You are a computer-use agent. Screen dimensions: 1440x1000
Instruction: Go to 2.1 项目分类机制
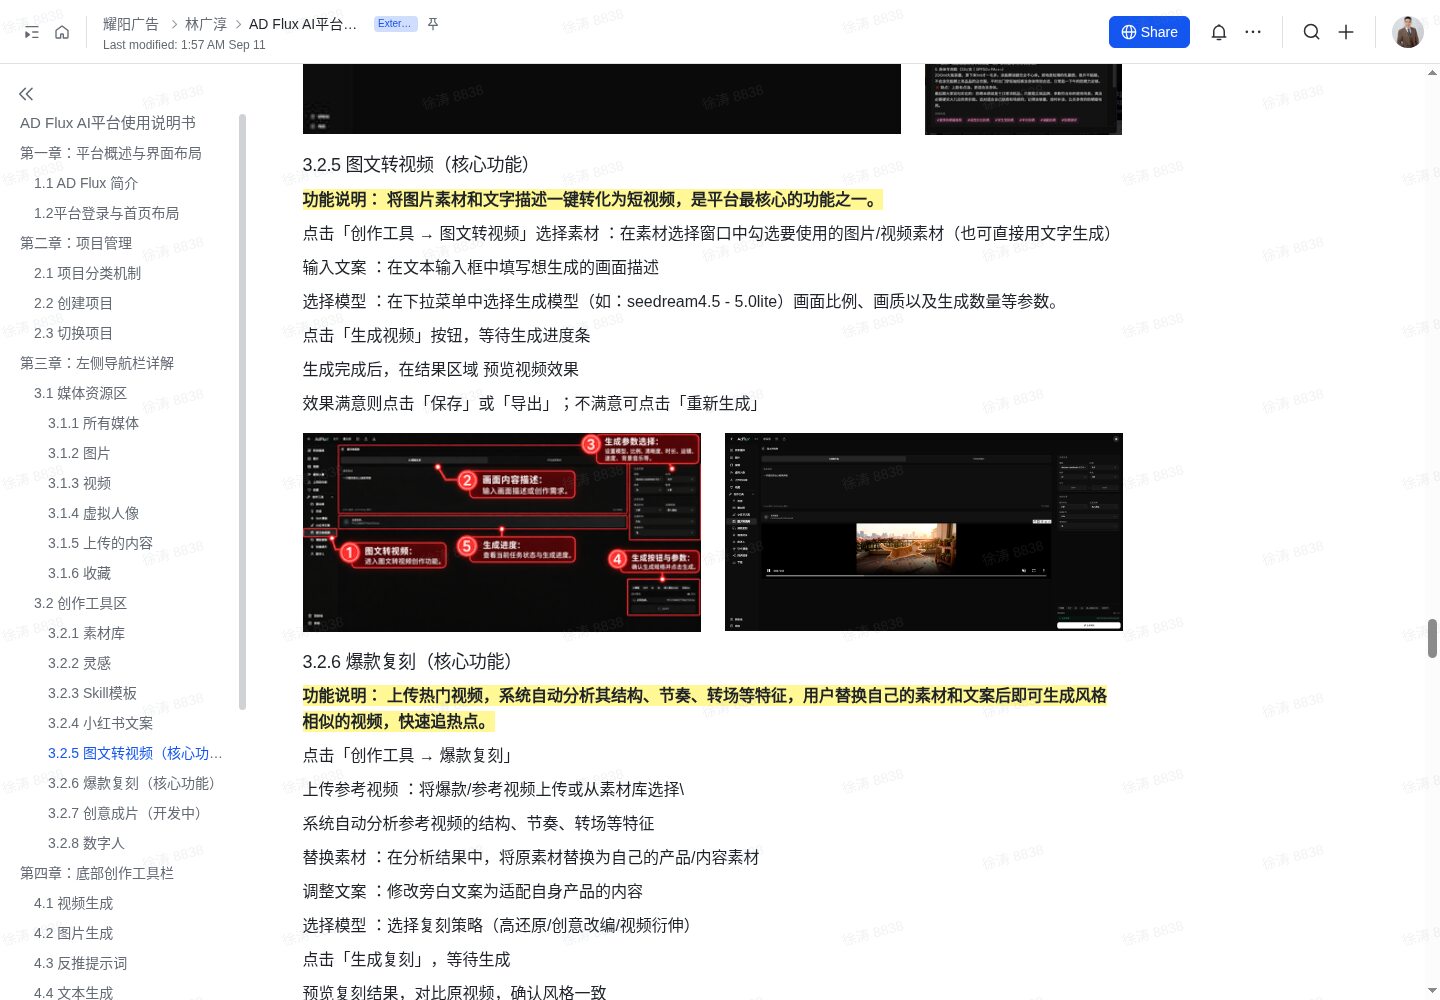(87, 273)
